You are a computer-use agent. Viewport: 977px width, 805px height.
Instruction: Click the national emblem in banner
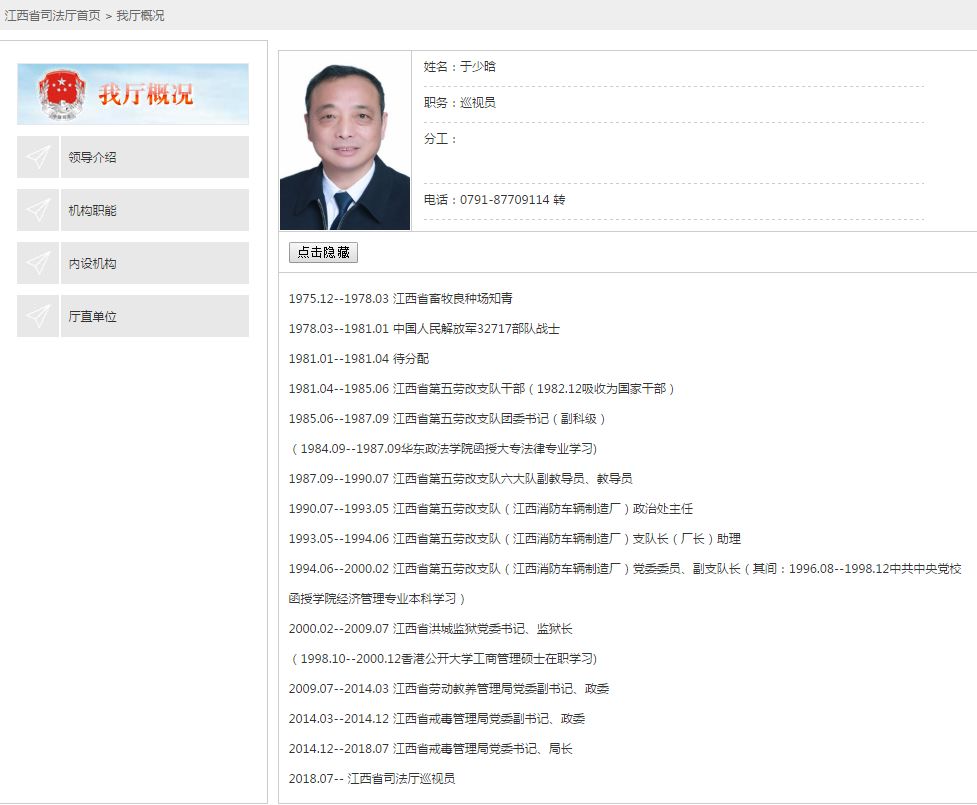coord(62,93)
